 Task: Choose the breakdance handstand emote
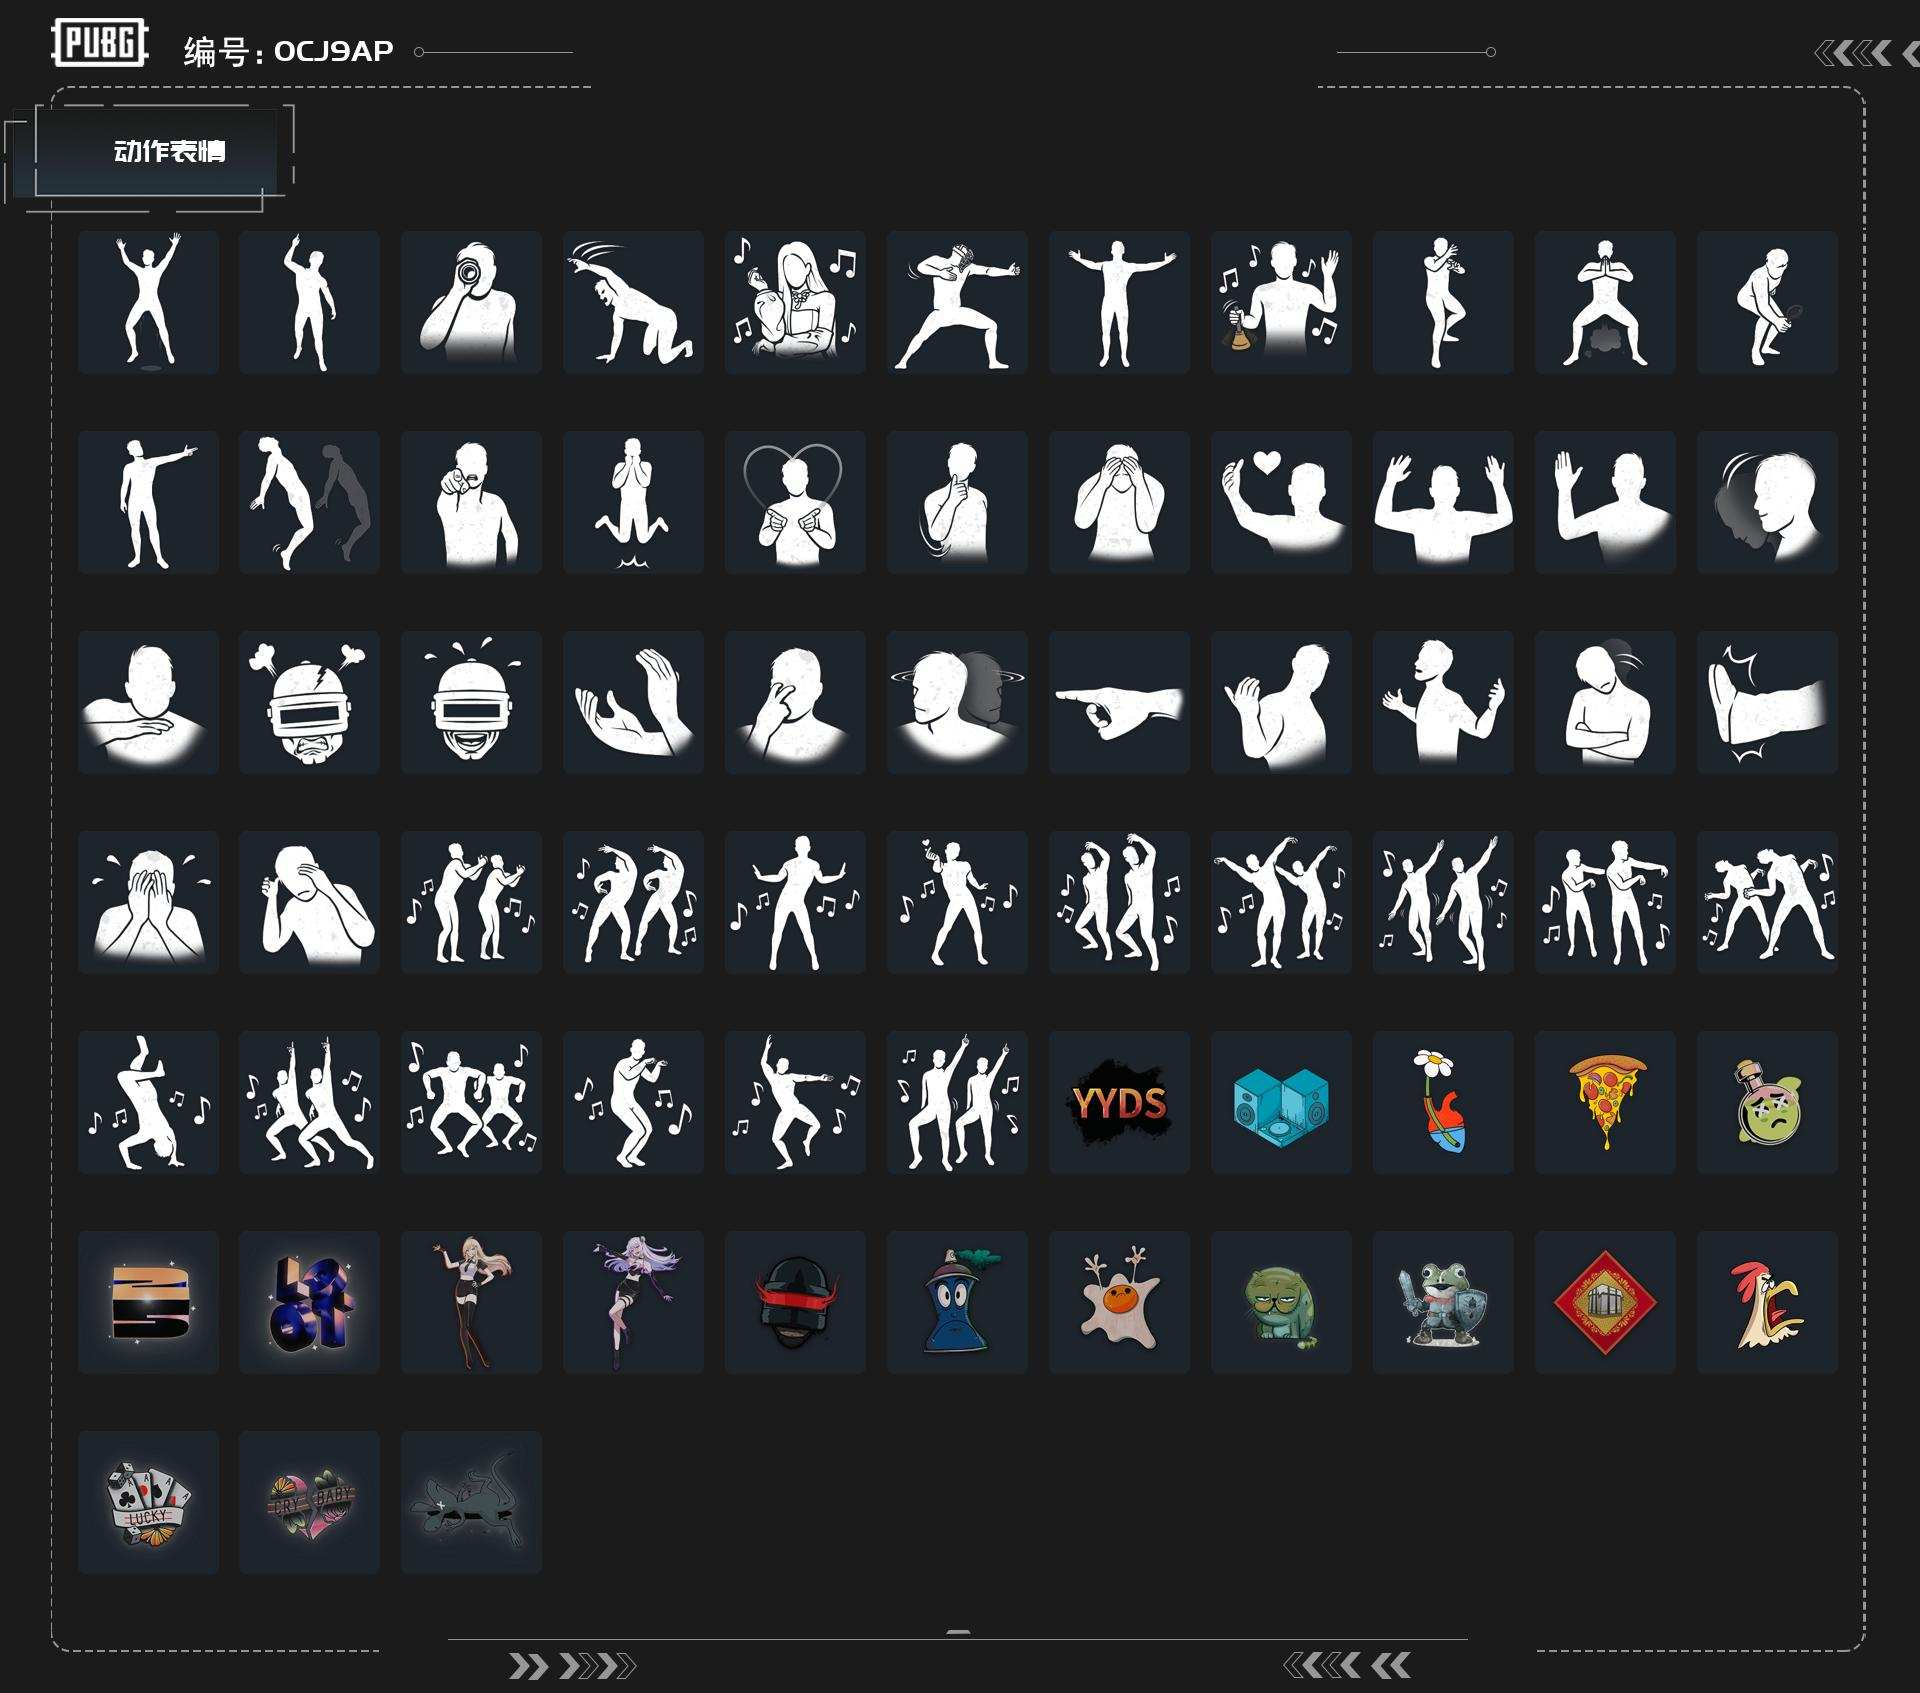[x=148, y=1102]
